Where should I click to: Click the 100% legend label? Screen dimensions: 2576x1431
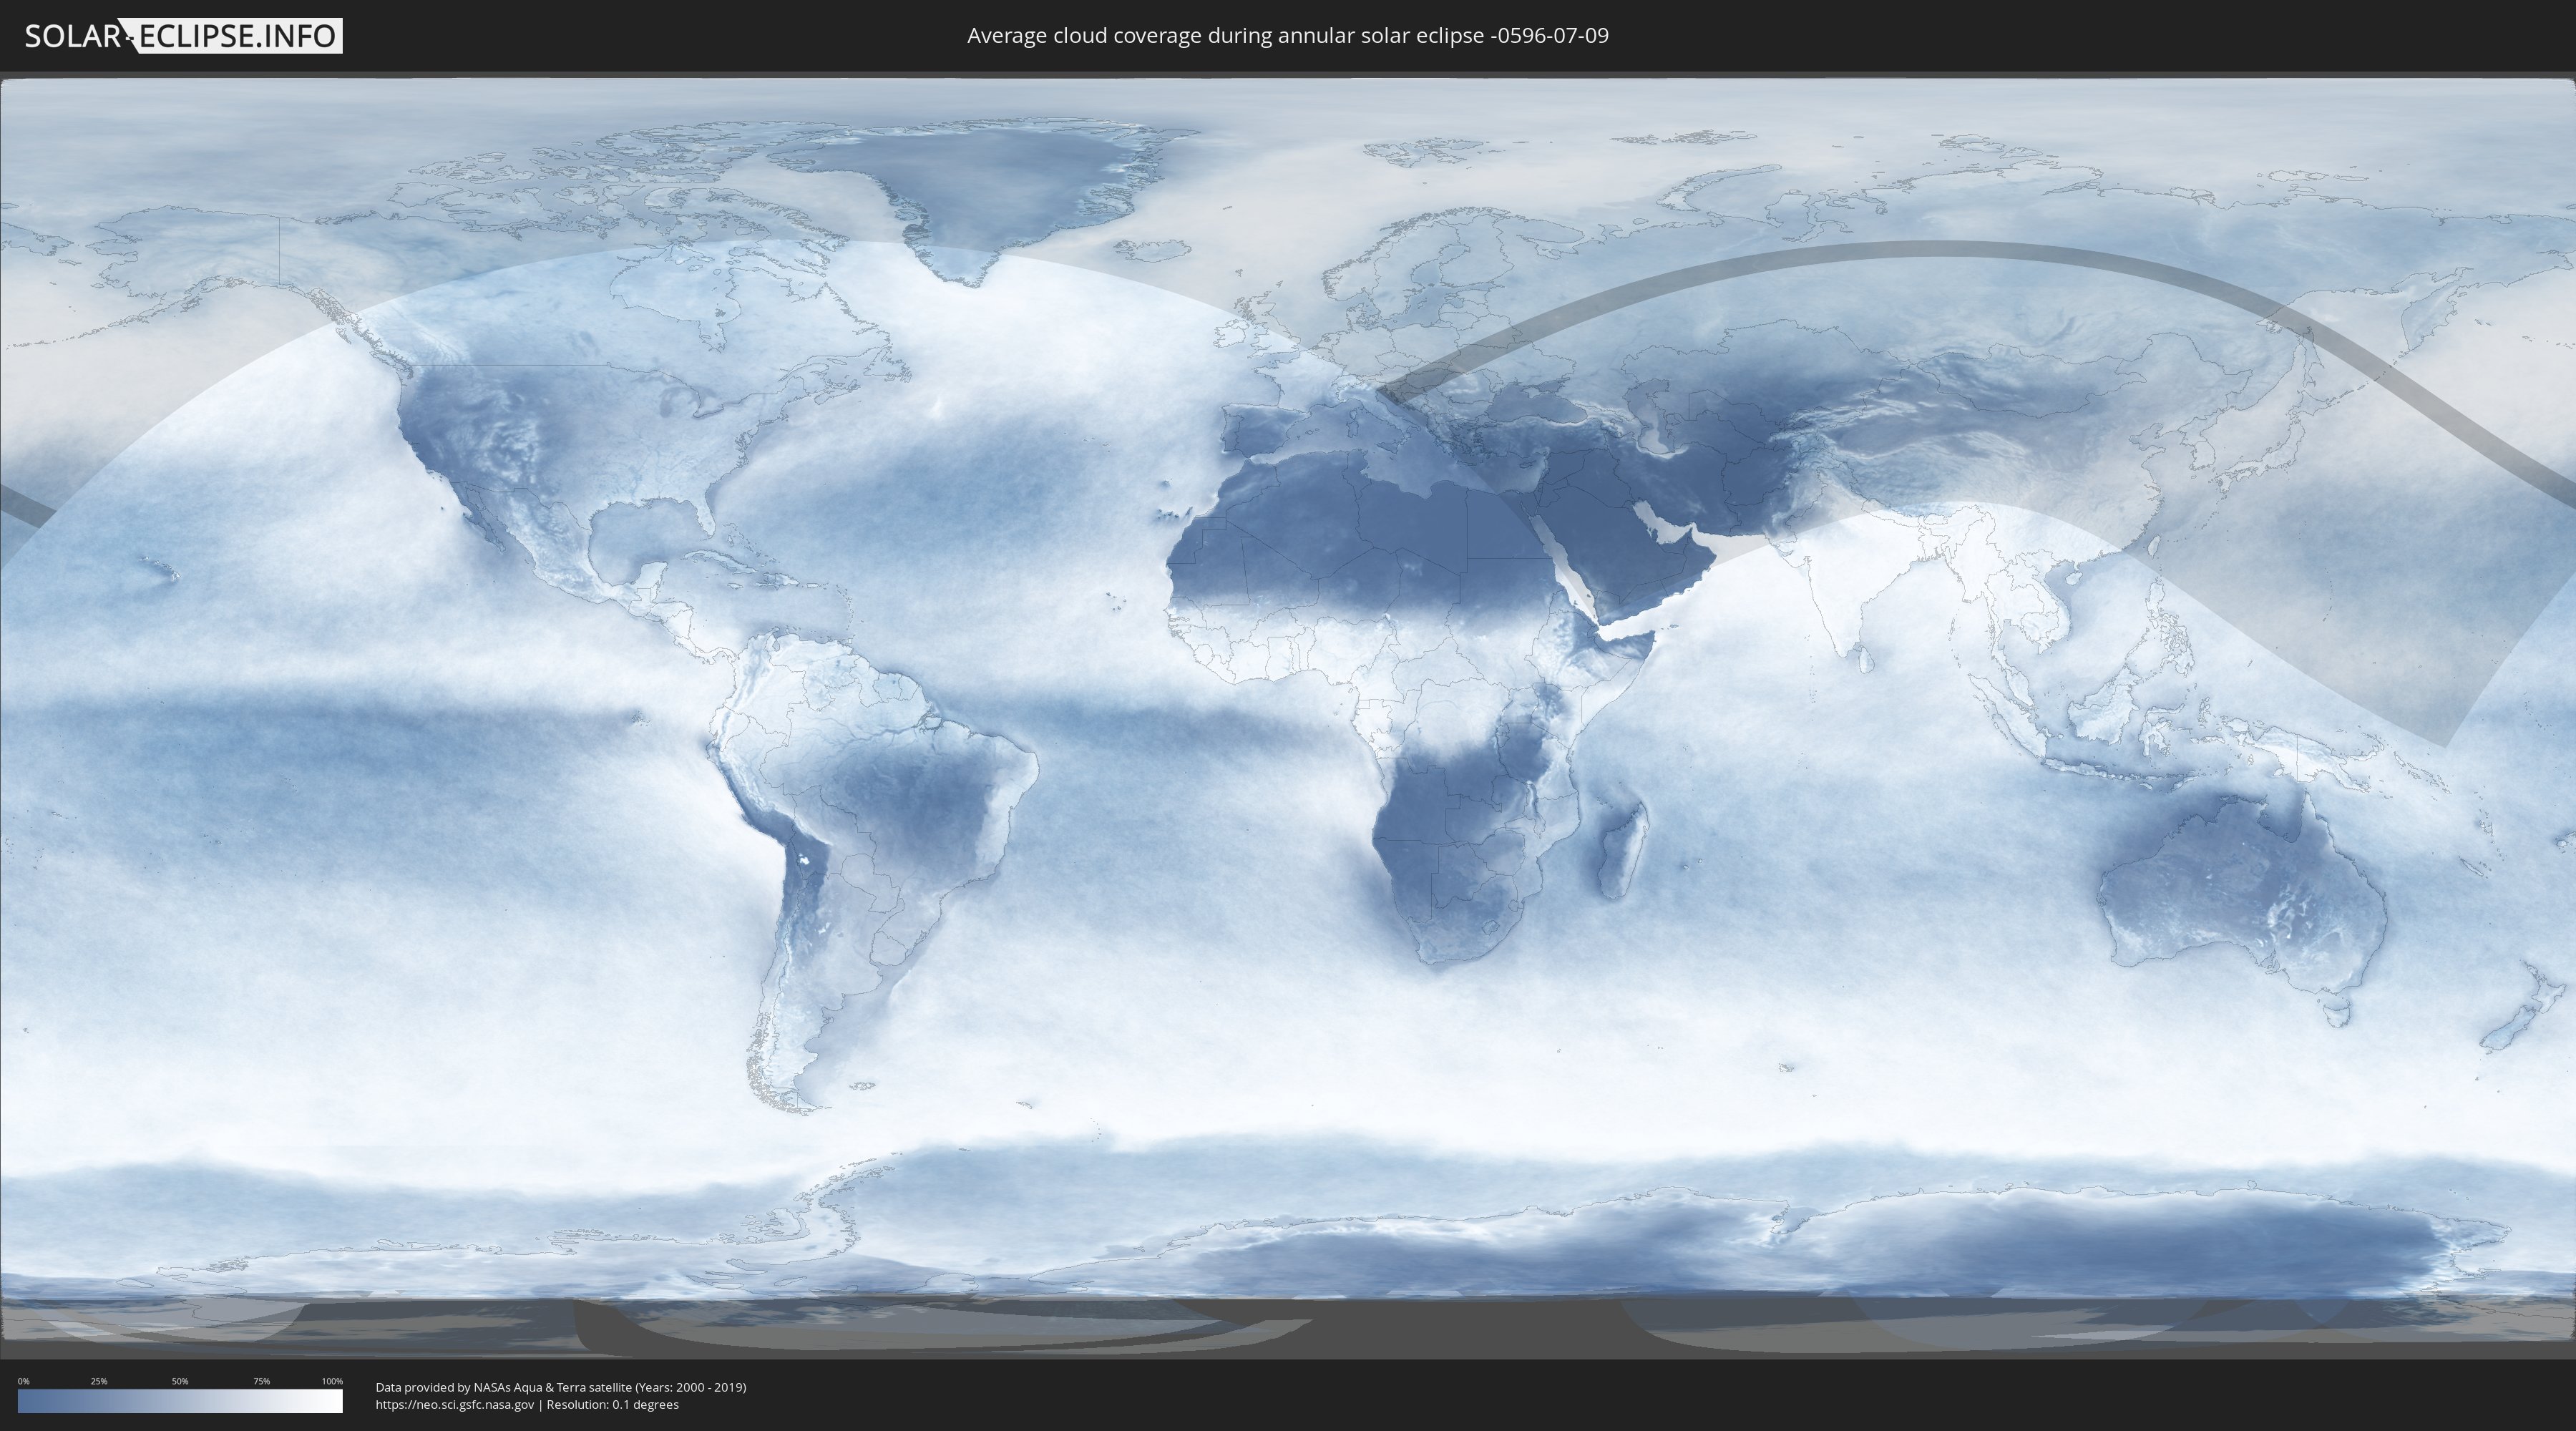tap(332, 1381)
